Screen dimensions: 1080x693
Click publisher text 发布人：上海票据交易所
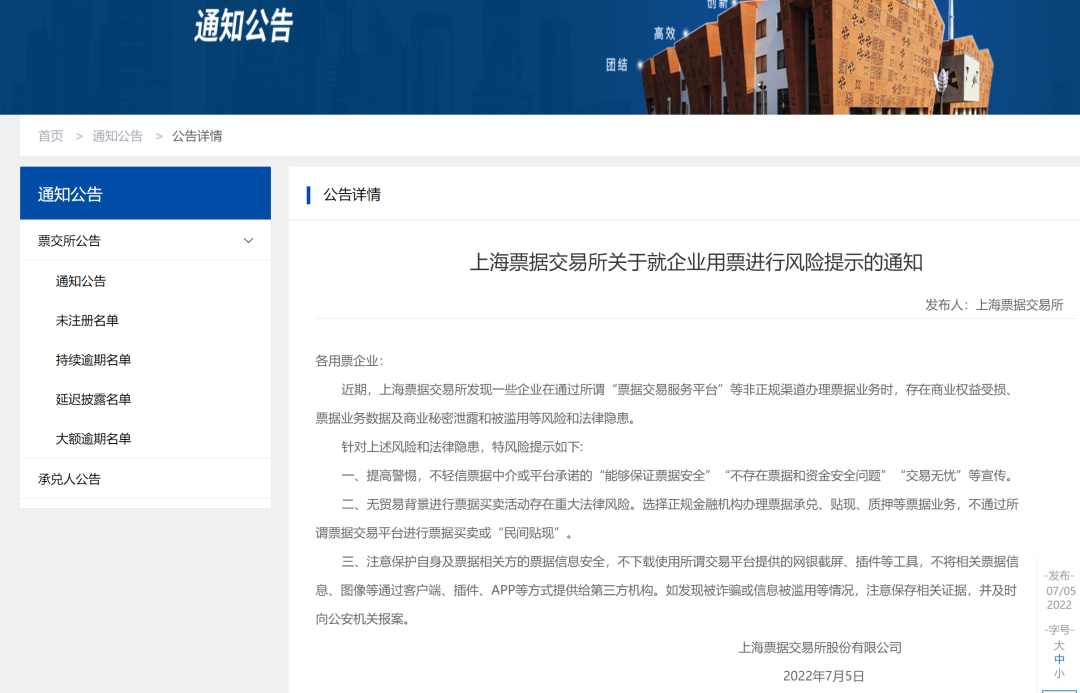(x=994, y=304)
